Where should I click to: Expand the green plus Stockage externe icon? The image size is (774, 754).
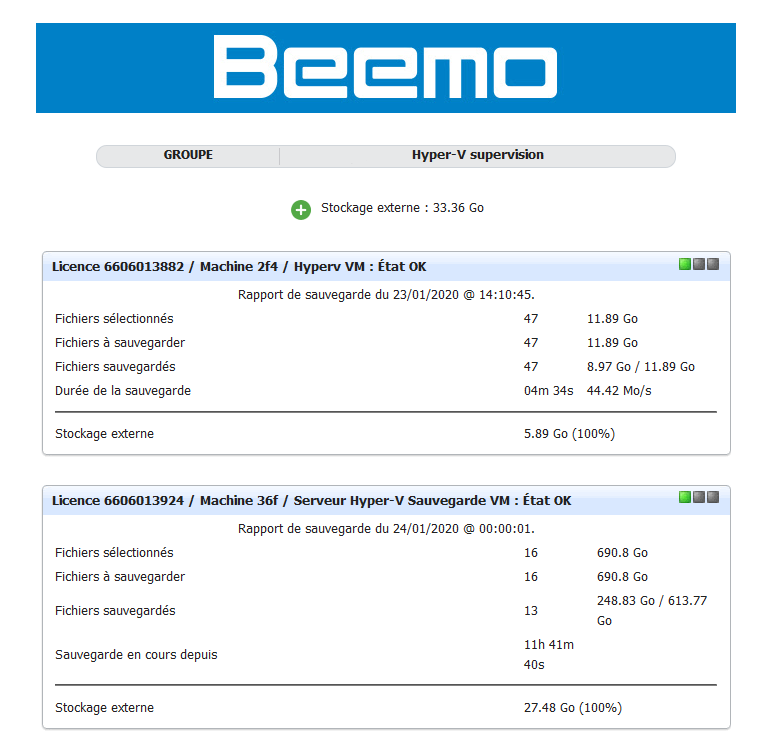301,210
